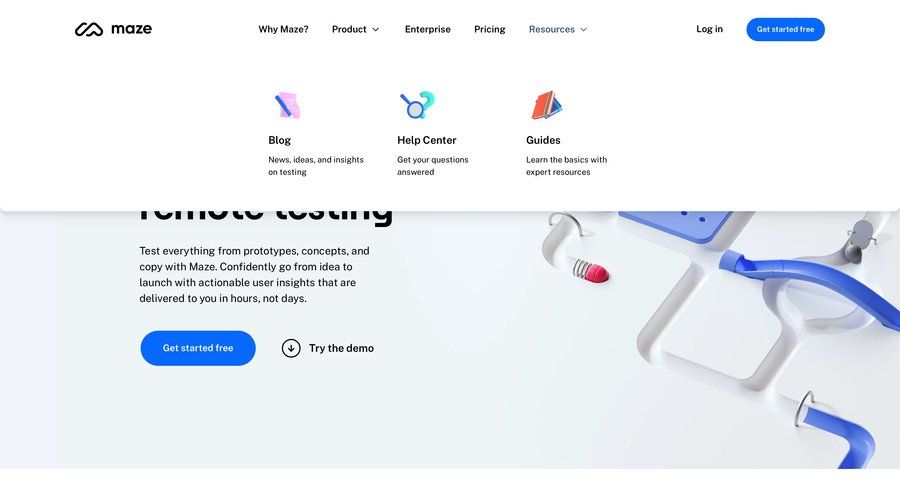Click the Maze logo icon
Viewport: 900px width, 484px height.
point(89,29)
